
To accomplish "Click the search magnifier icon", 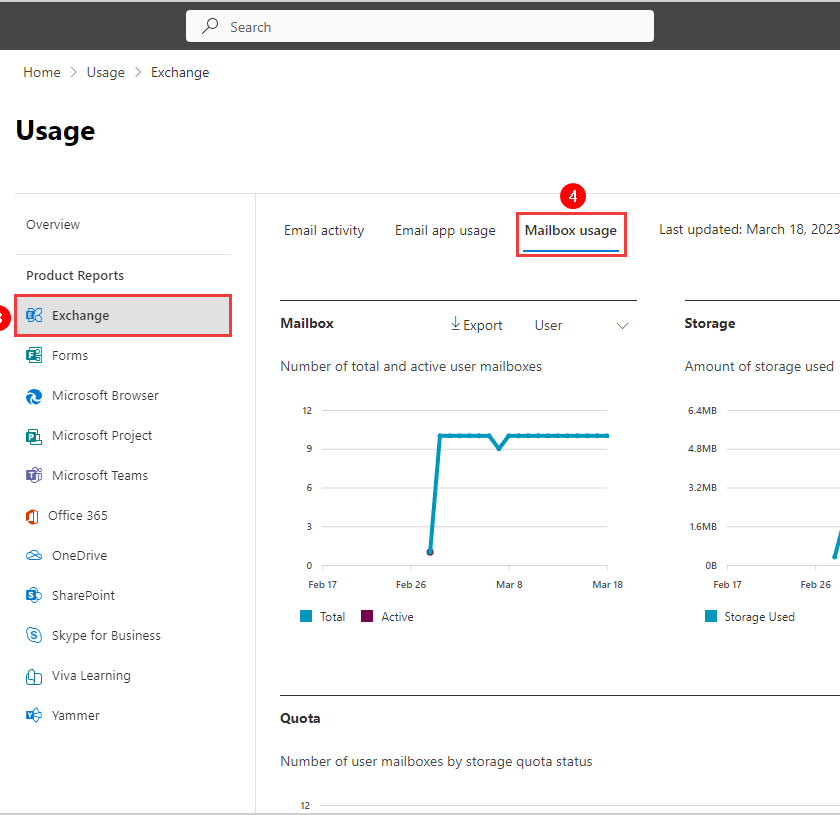I will pos(210,26).
